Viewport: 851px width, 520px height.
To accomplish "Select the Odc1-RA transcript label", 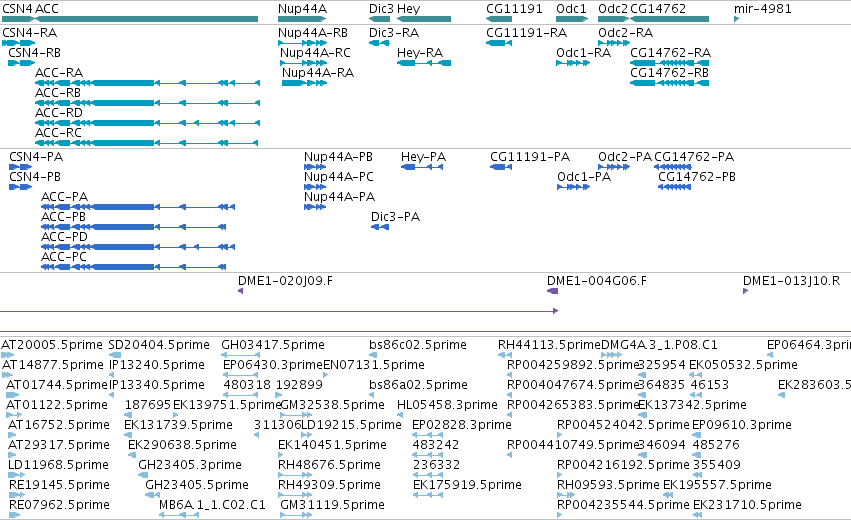I will coord(583,53).
